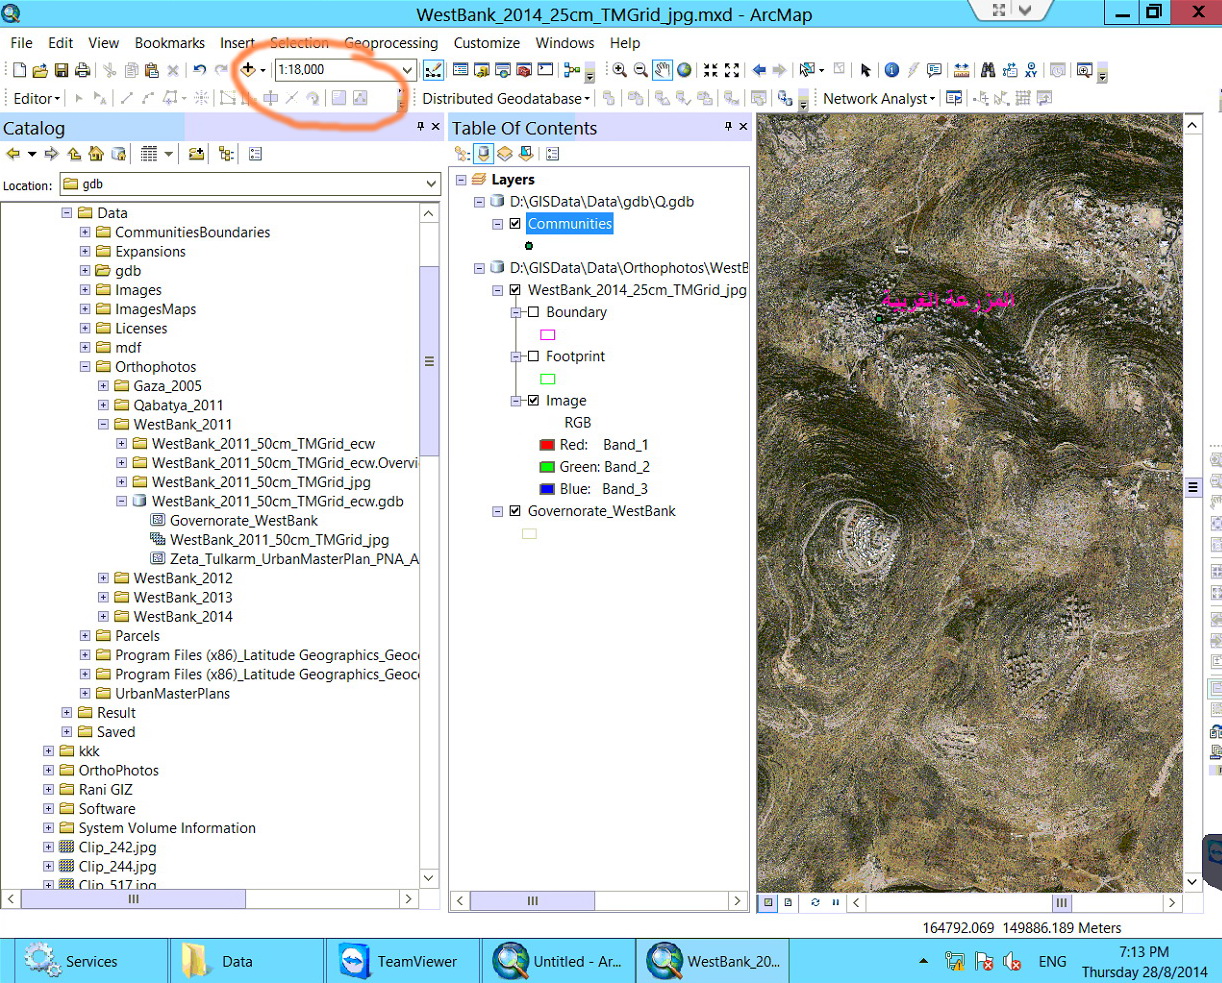Collapse the Orthophotos folder in Catalog
The width and height of the screenshot is (1222, 983).
[x=85, y=367]
